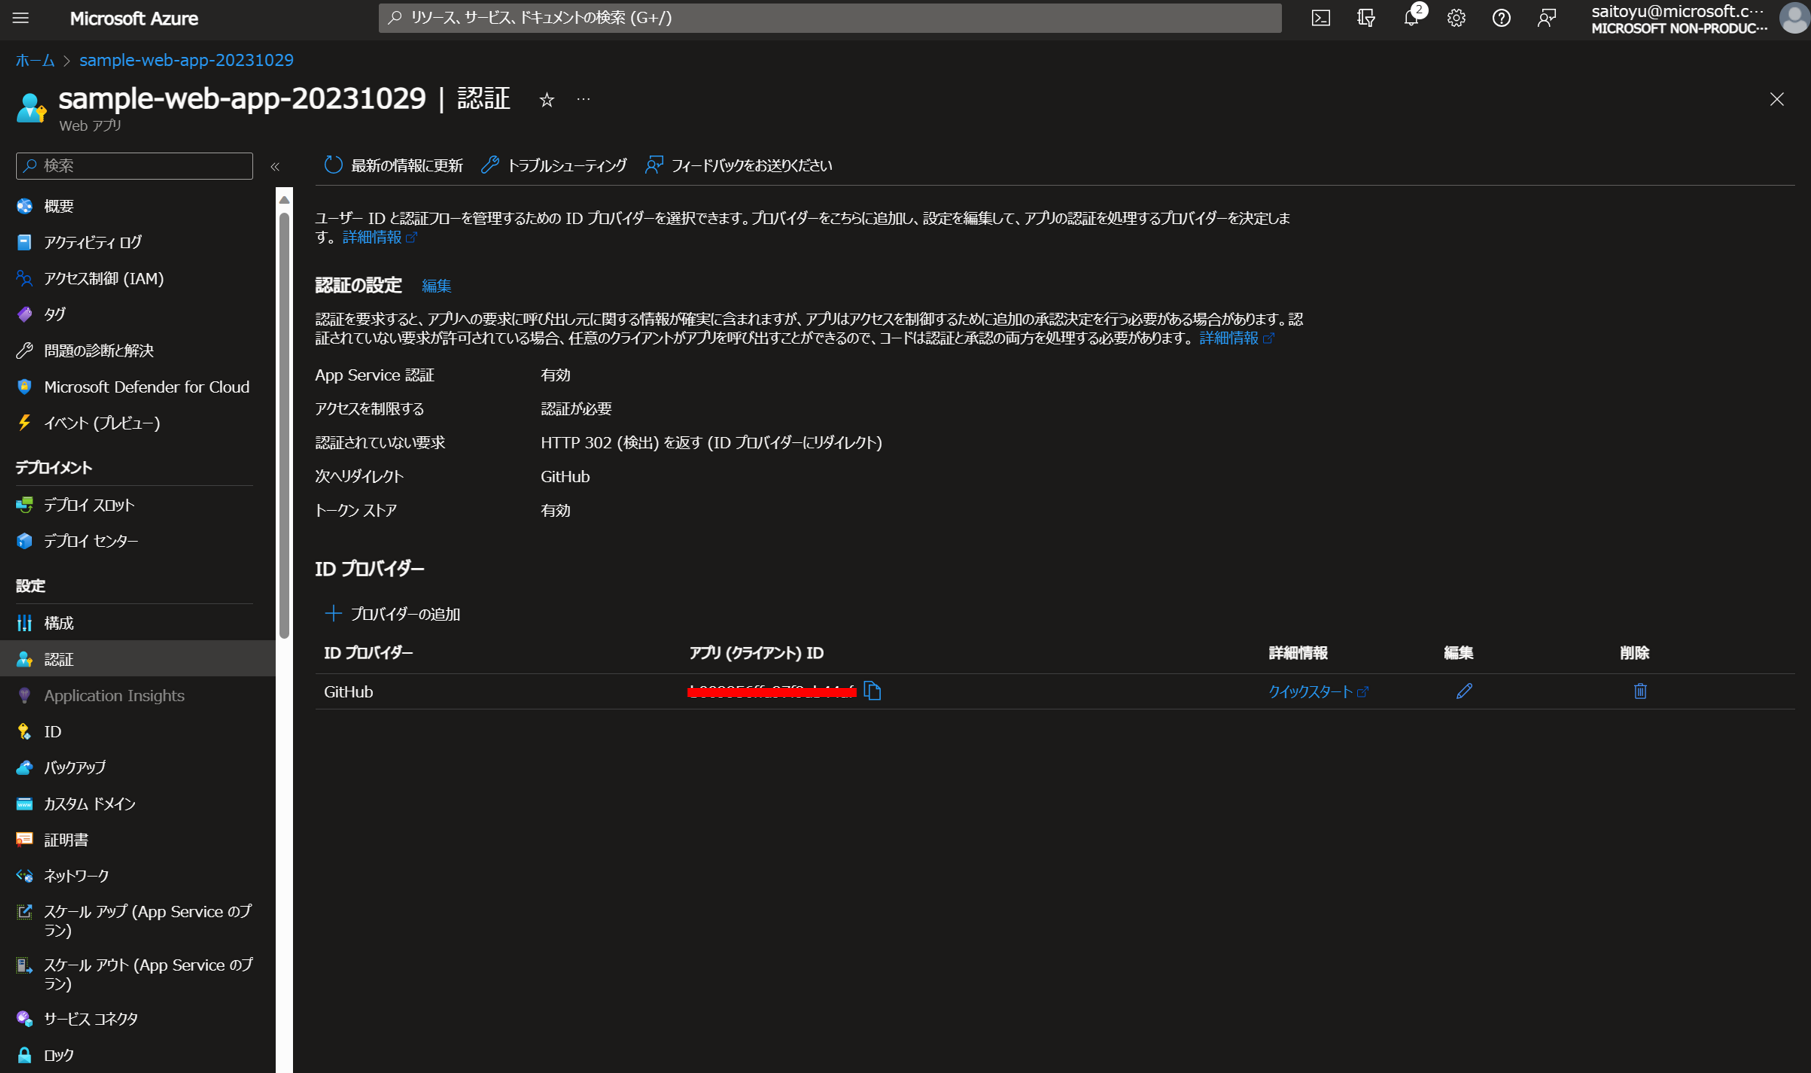
Task: Open portal settings gear
Action: point(1456,18)
